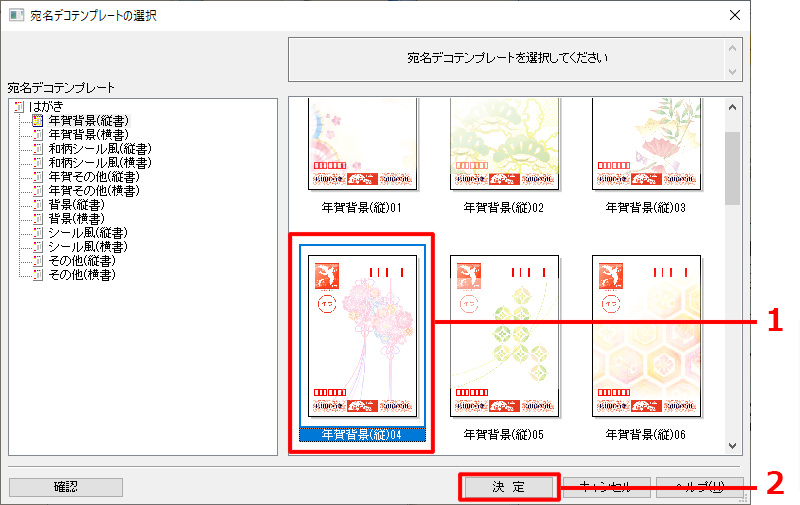The height and width of the screenshot is (505, 800).
Task: Open 年賀その他(縦書) category
Action: tap(93, 176)
